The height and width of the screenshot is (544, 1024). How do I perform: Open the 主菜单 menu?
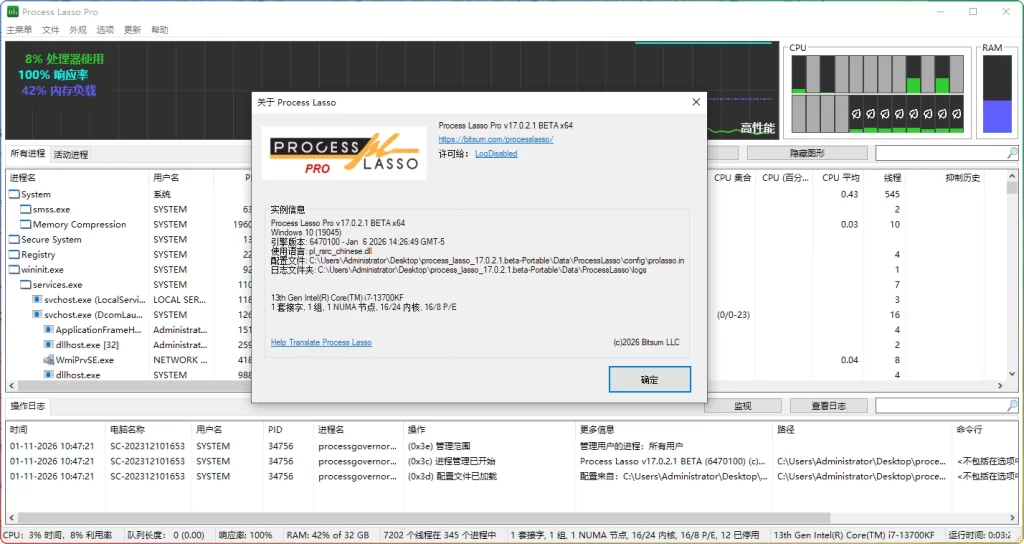[19, 29]
